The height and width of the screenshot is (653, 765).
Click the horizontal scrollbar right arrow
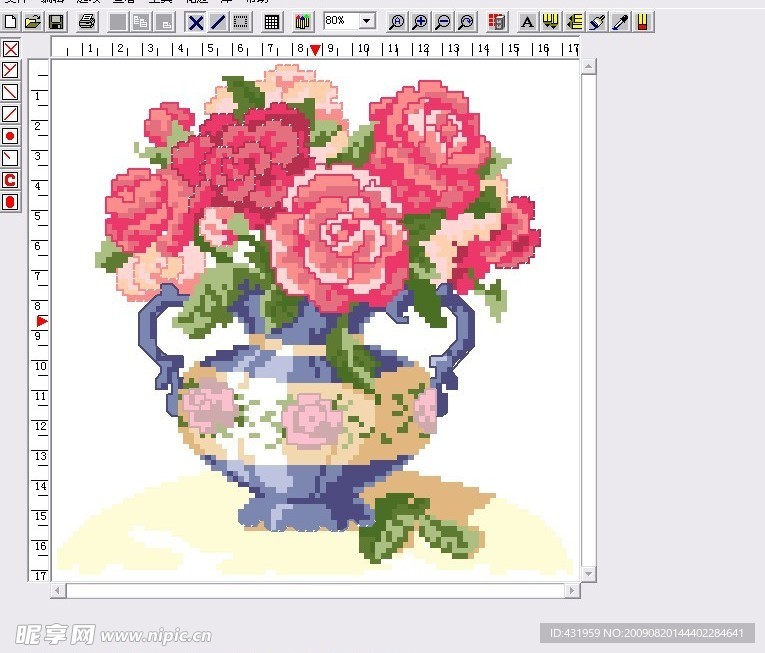coord(572,591)
